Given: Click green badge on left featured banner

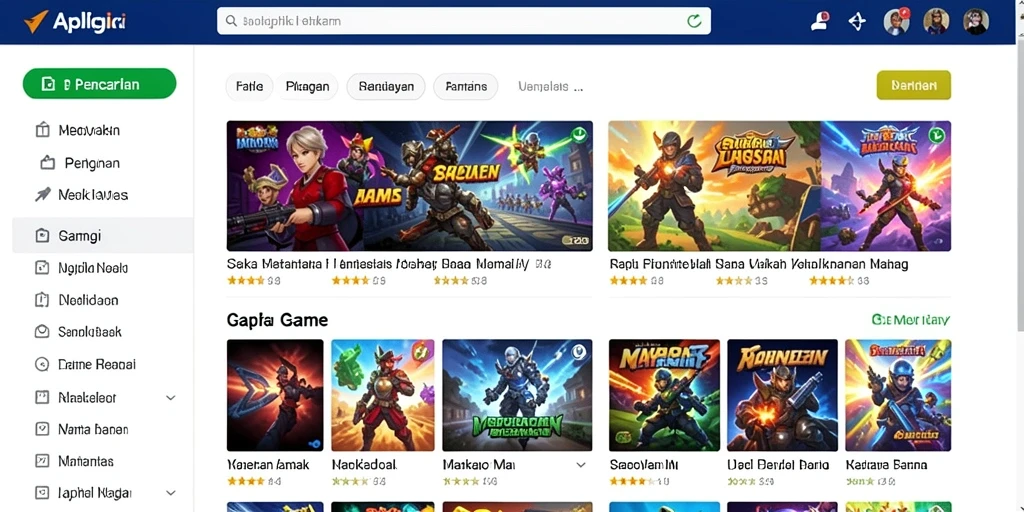Looking at the screenshot, I should (x=578, y=135).
